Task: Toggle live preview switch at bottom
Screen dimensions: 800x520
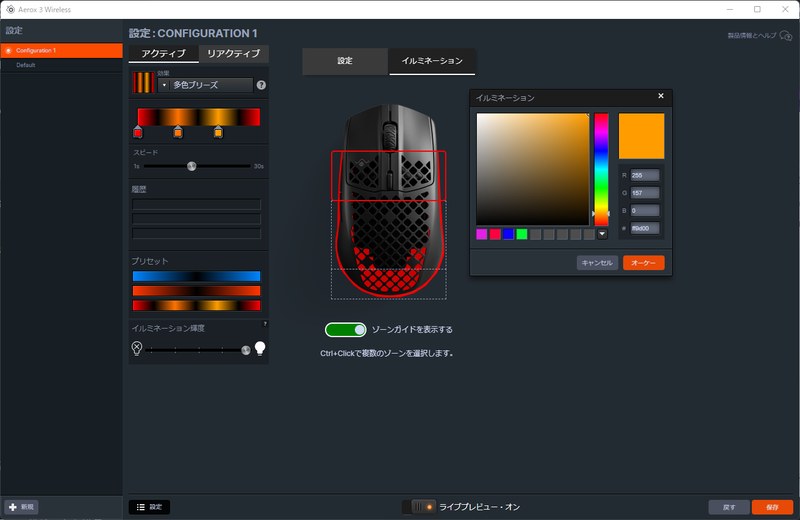Action: (419, 507)
